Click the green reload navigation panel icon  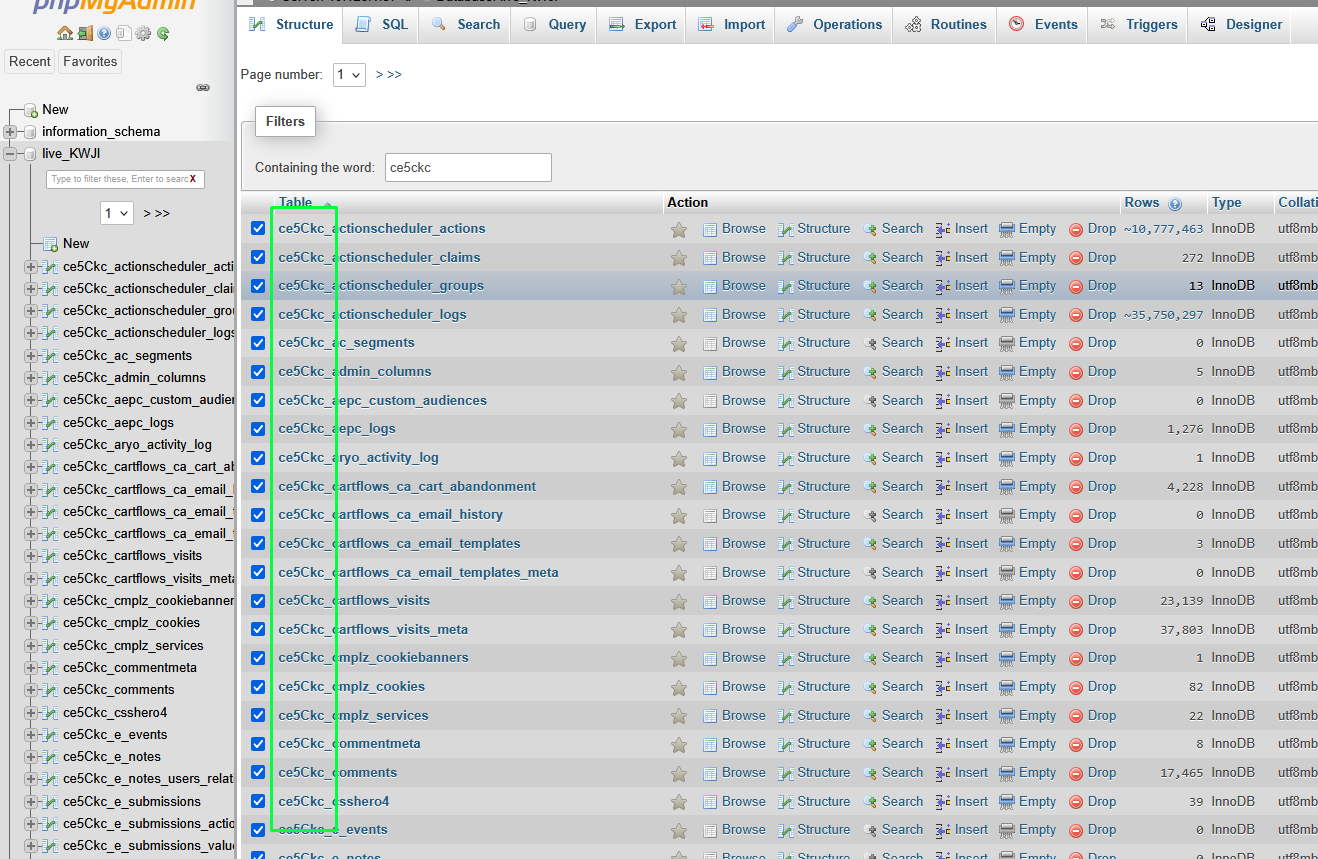[x=162, y=33]
